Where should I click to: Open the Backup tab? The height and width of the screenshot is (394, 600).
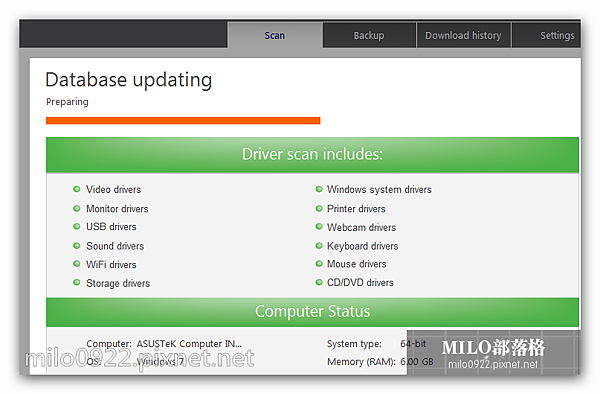coord(369,35)
